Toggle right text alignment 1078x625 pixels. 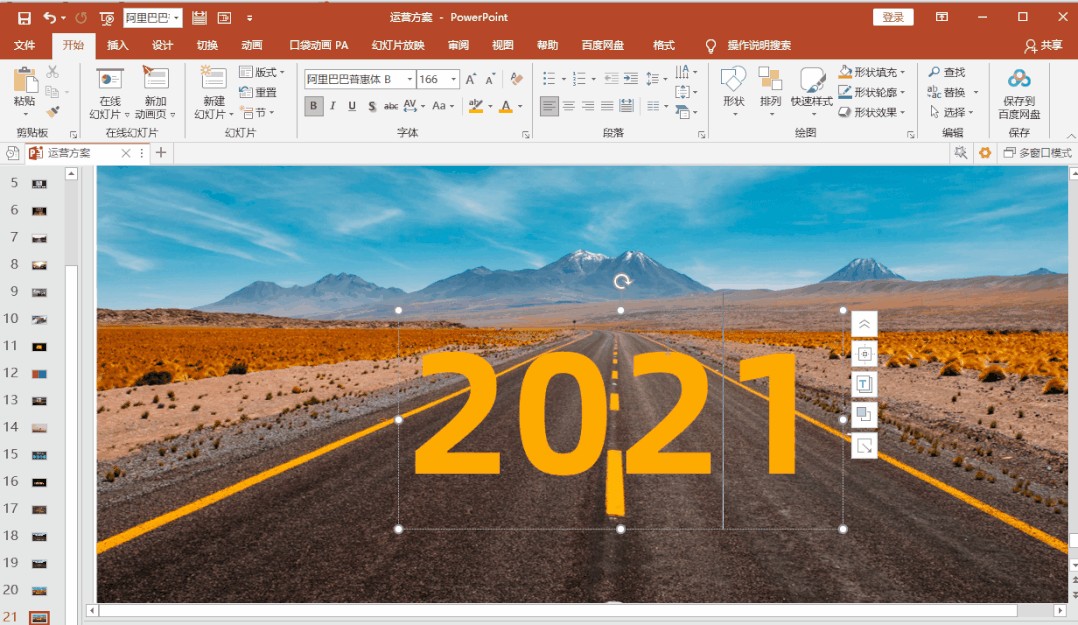click(x=588, y=106)
